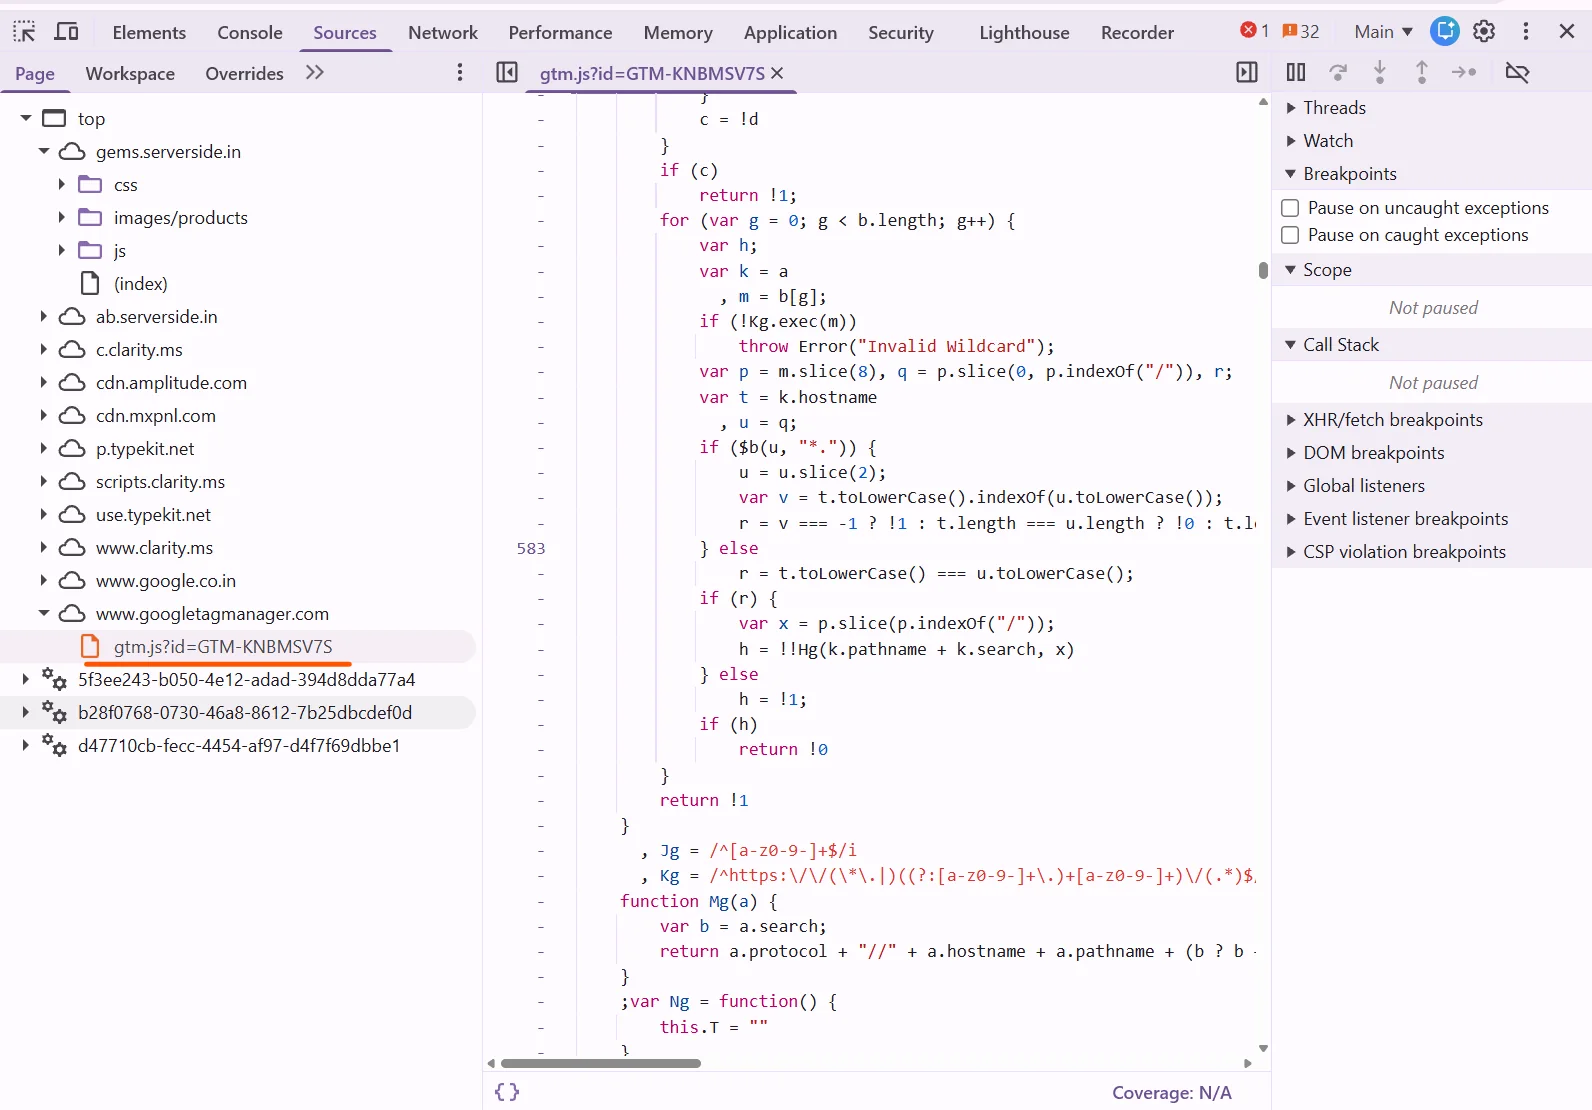1592x1110 pixels.
Task: Open the DevTools three-dot customize menu
Action: [x=1526, y=32]
